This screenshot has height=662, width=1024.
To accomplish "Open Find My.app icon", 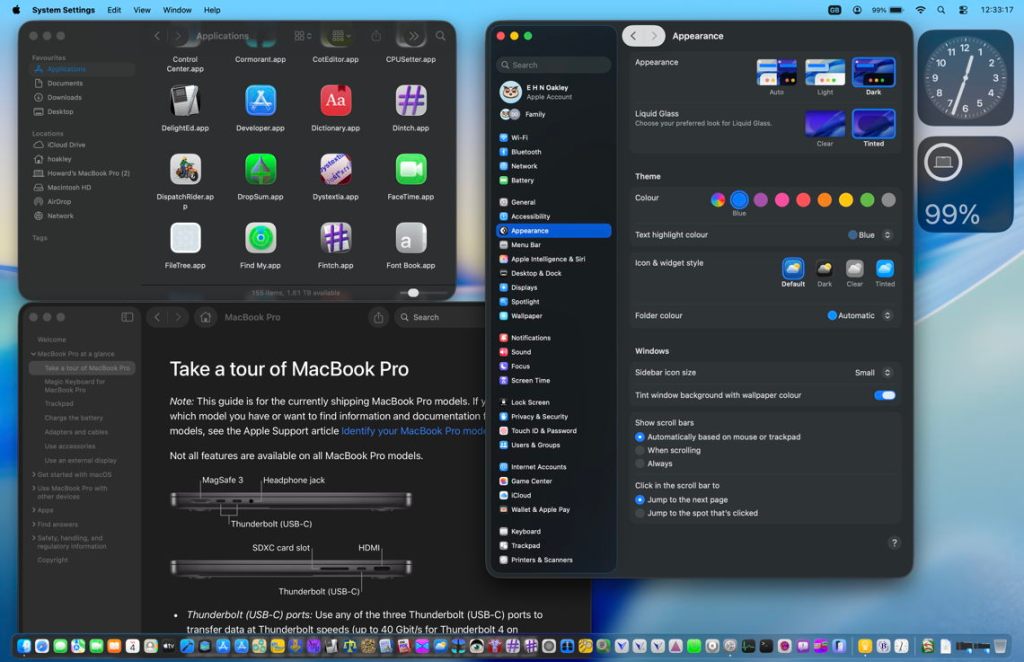I will (x=261, y=238).
